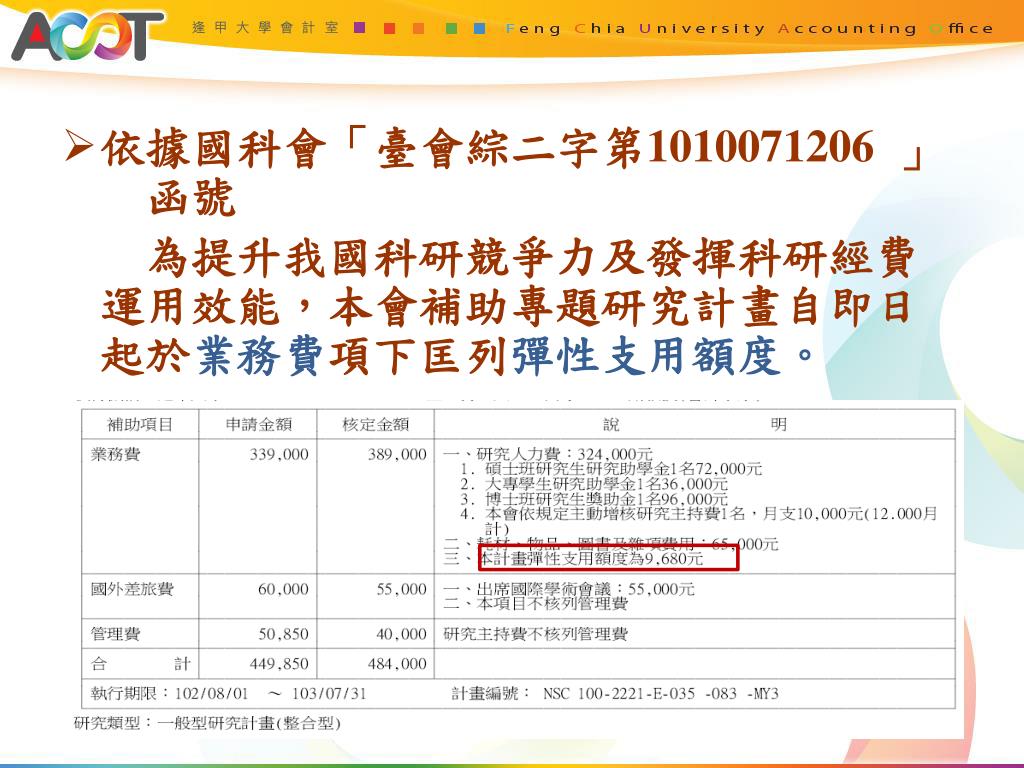Image resolution: width=1024 pixels, height=768 pixels.
Task: Select the number 1010071206 in heading
Action: pos(760,146)
